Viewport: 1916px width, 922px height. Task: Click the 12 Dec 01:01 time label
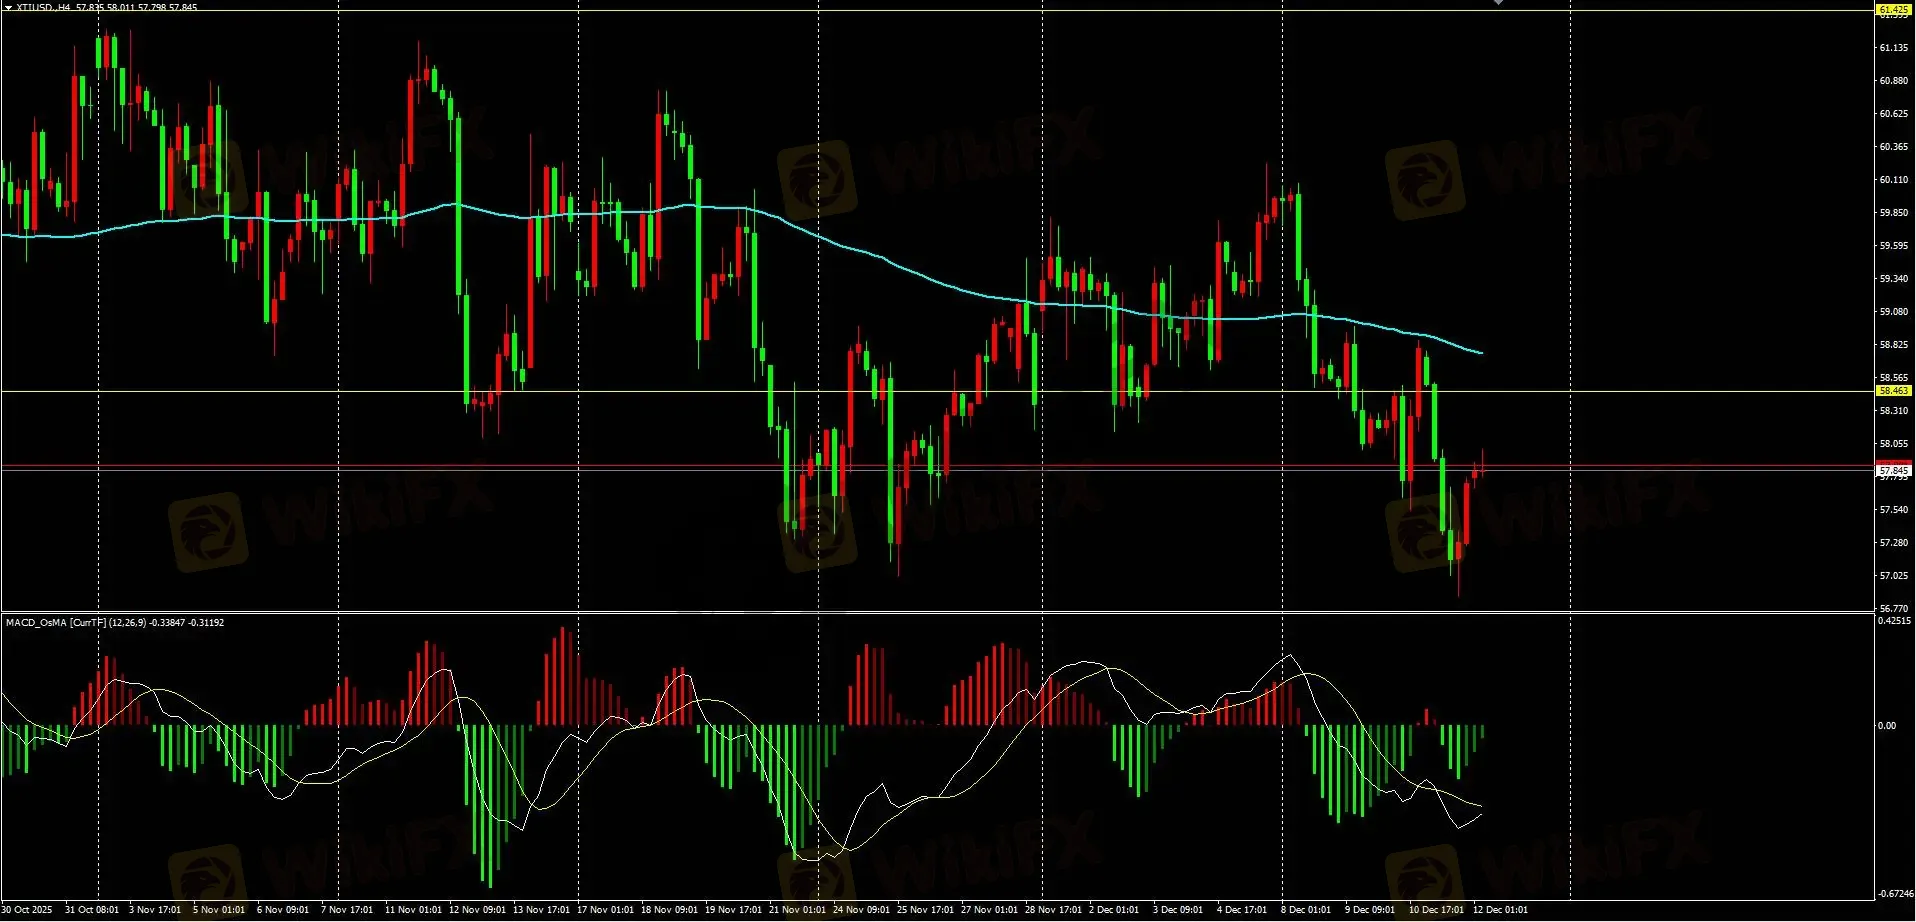[x=1501, y=910]
